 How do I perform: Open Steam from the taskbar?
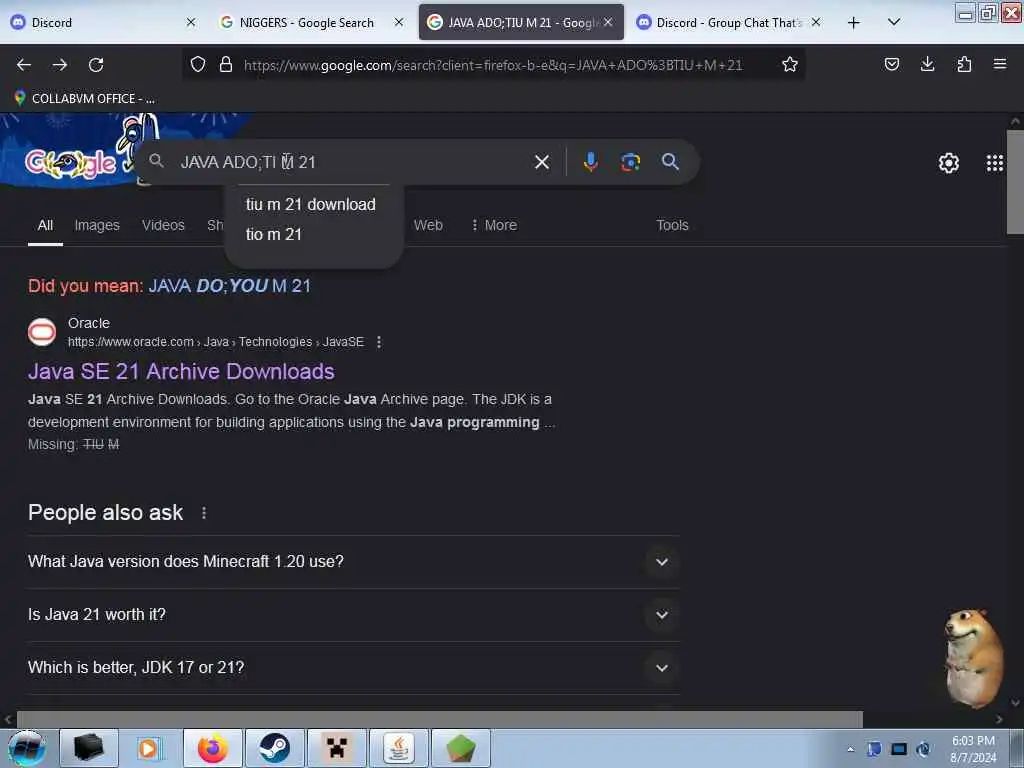[274, 748]
